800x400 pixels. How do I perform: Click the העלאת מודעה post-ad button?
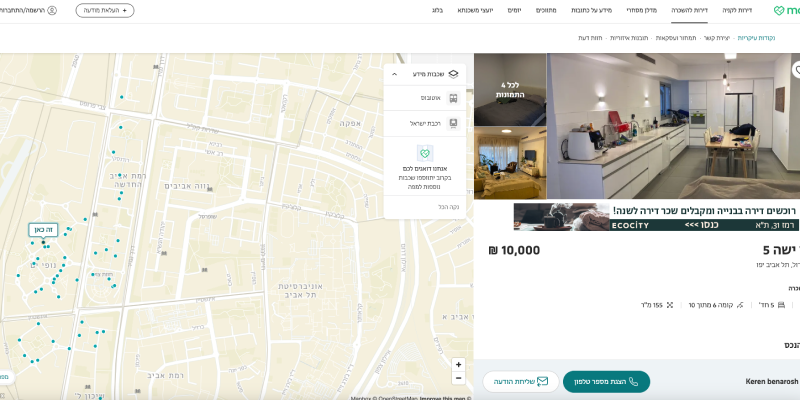coord(105,10)
